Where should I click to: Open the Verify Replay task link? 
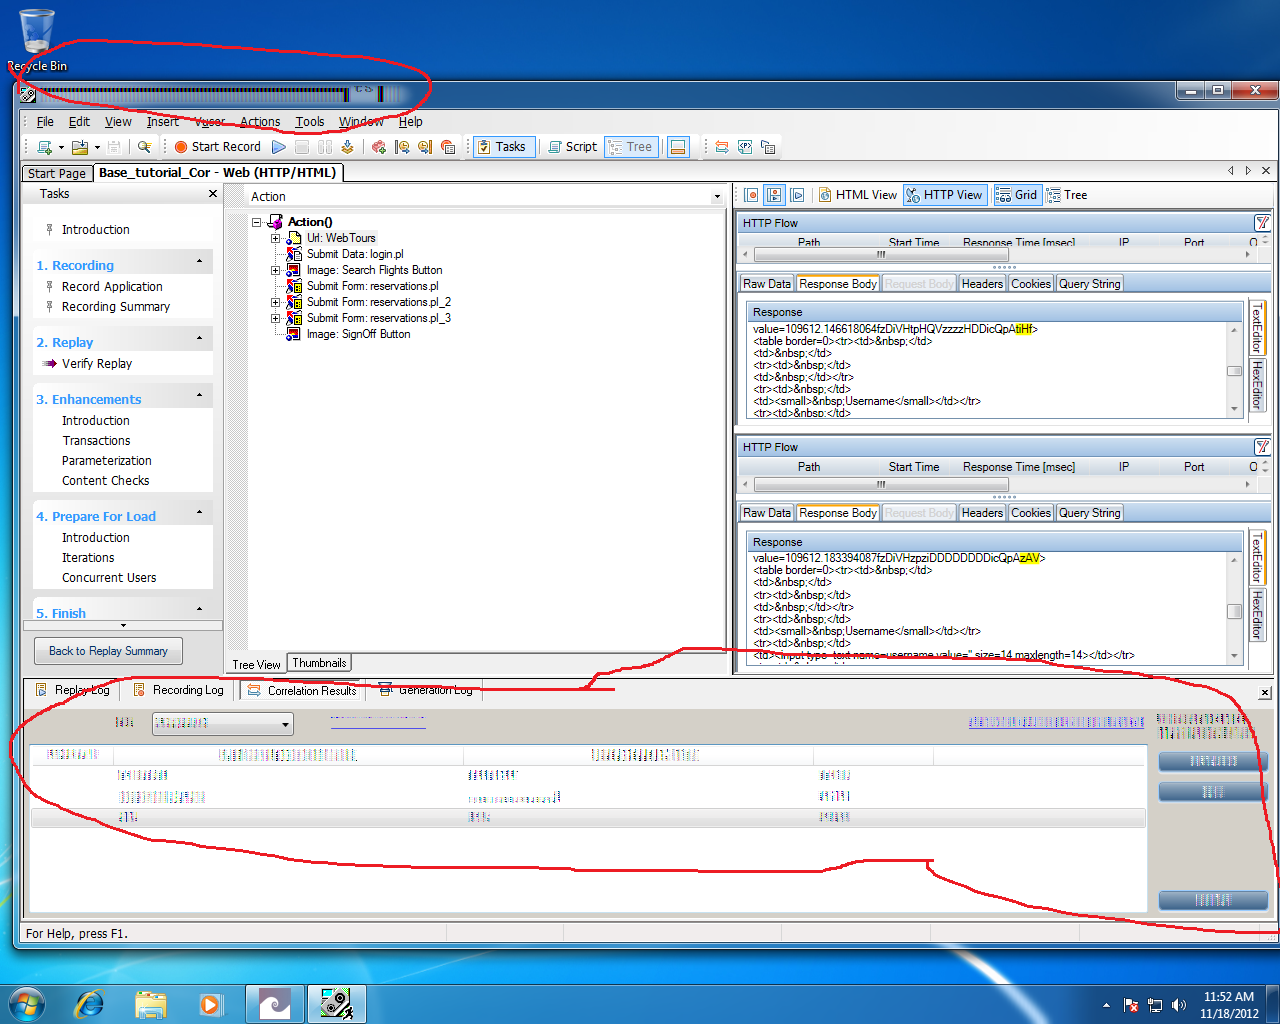[97, 364]
